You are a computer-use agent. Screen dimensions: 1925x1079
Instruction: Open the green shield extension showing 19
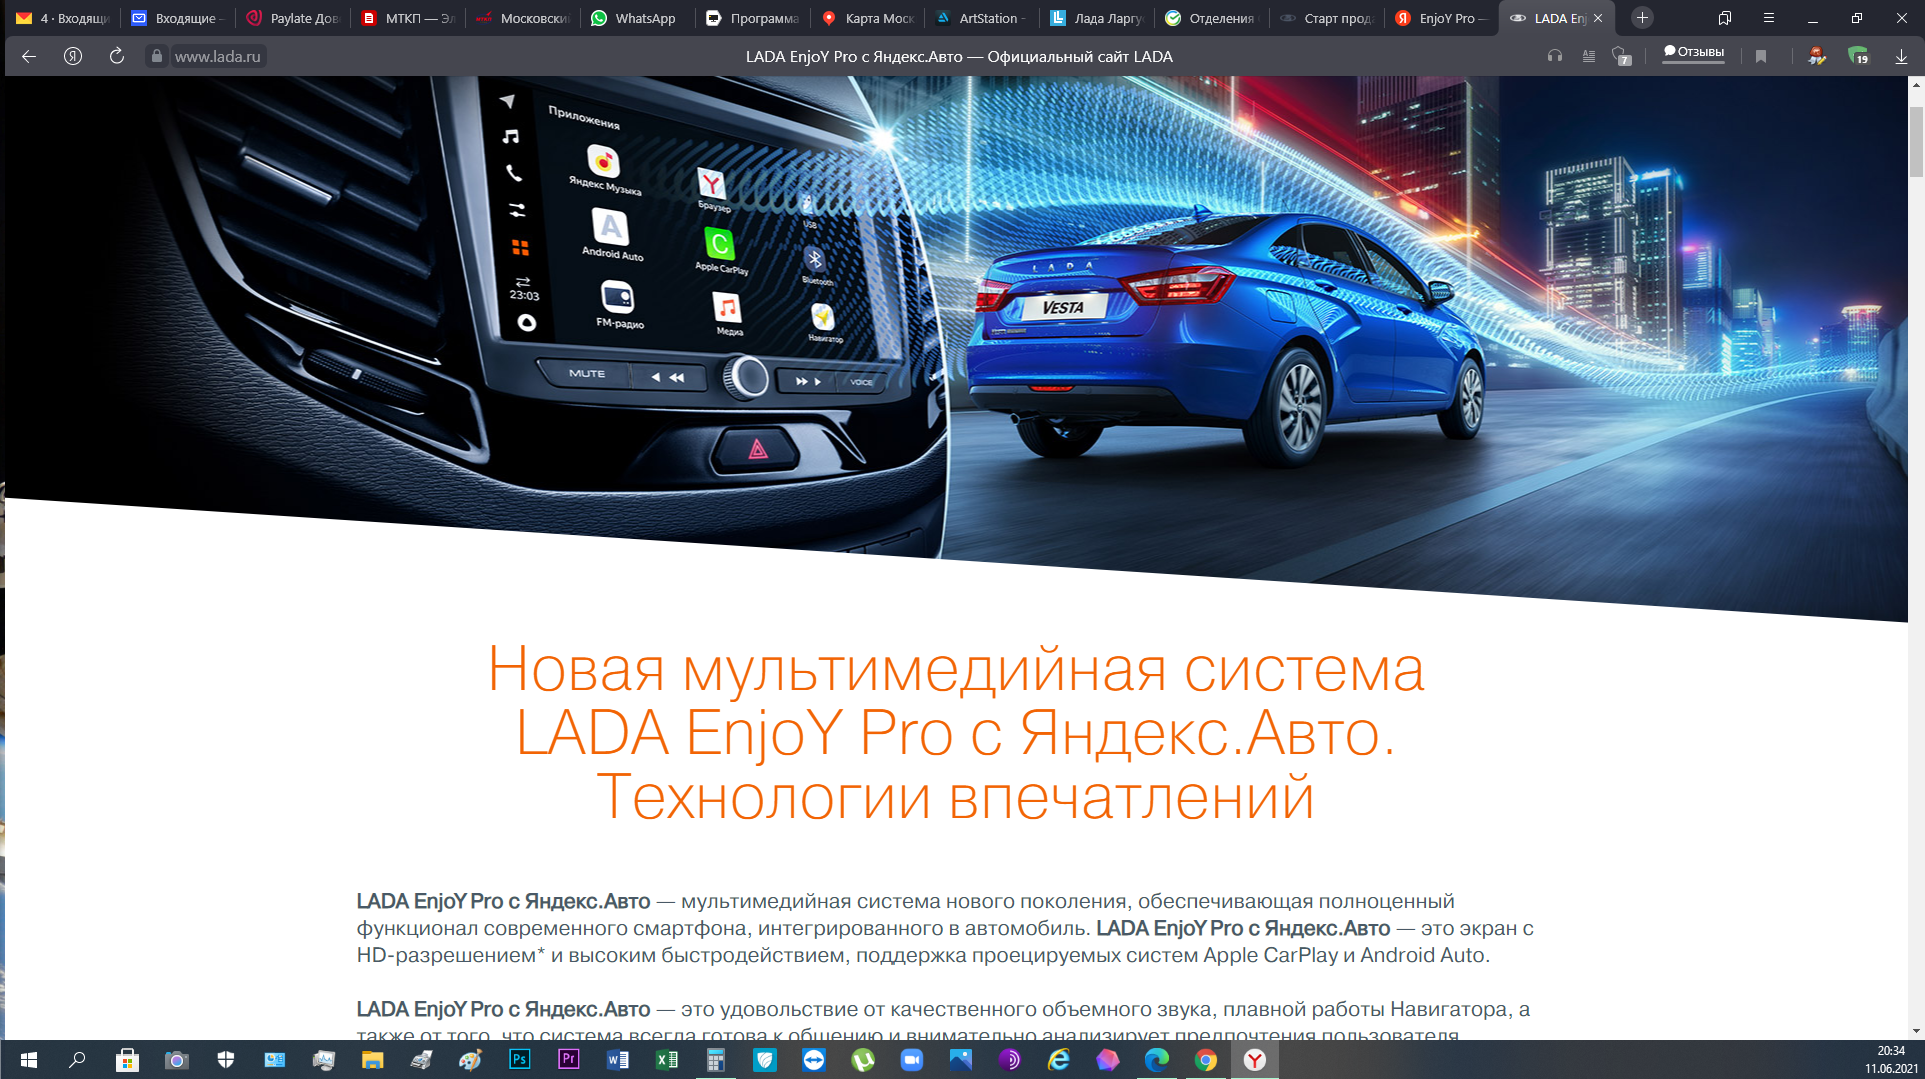click(1858, 56)
